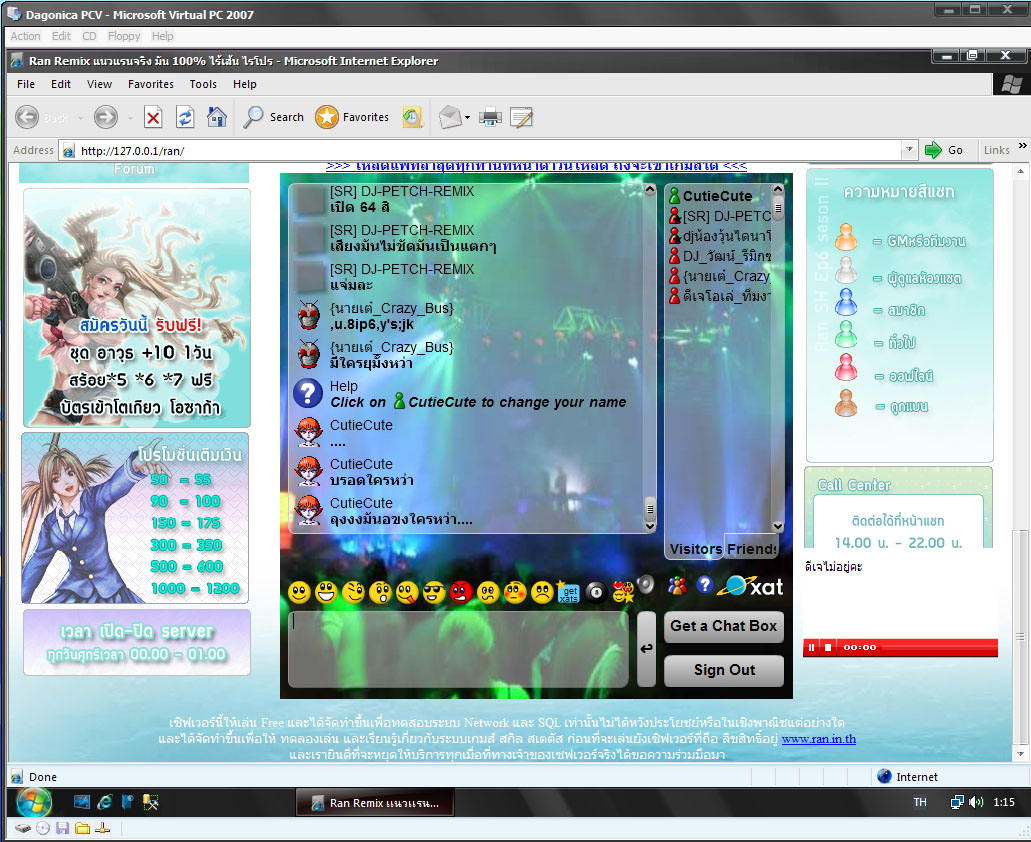Expand the address bar dropdown arrow

coord(909,150)
